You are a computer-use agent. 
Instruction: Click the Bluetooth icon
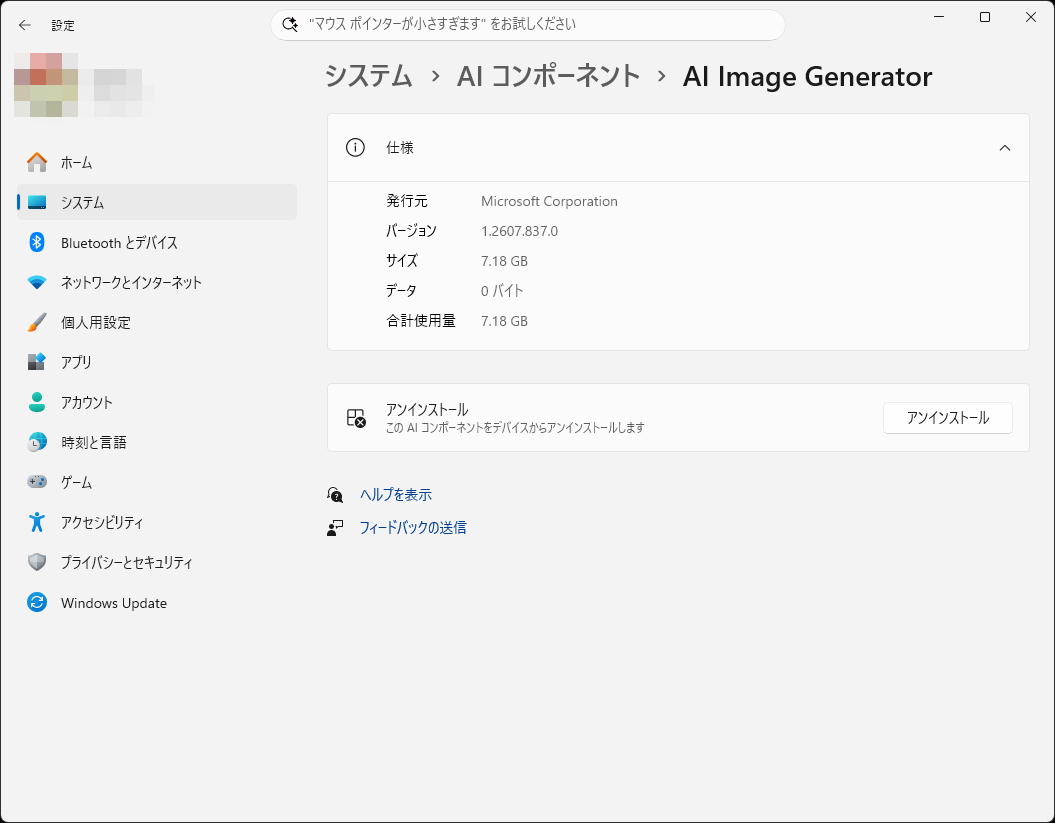point(37,242)
